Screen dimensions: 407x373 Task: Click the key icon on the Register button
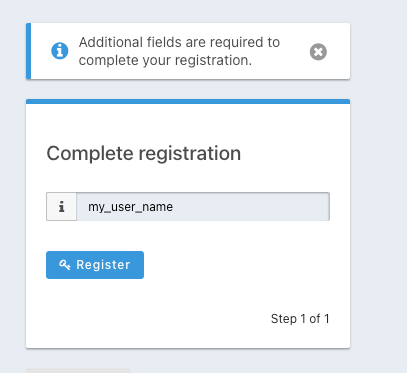coord(65,265)
